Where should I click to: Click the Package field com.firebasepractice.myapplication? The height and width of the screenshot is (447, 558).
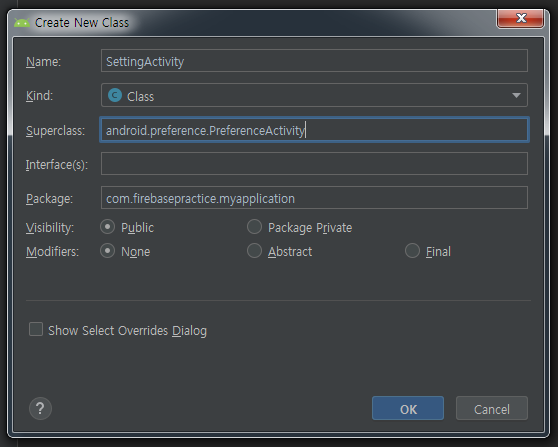[314, 198]
